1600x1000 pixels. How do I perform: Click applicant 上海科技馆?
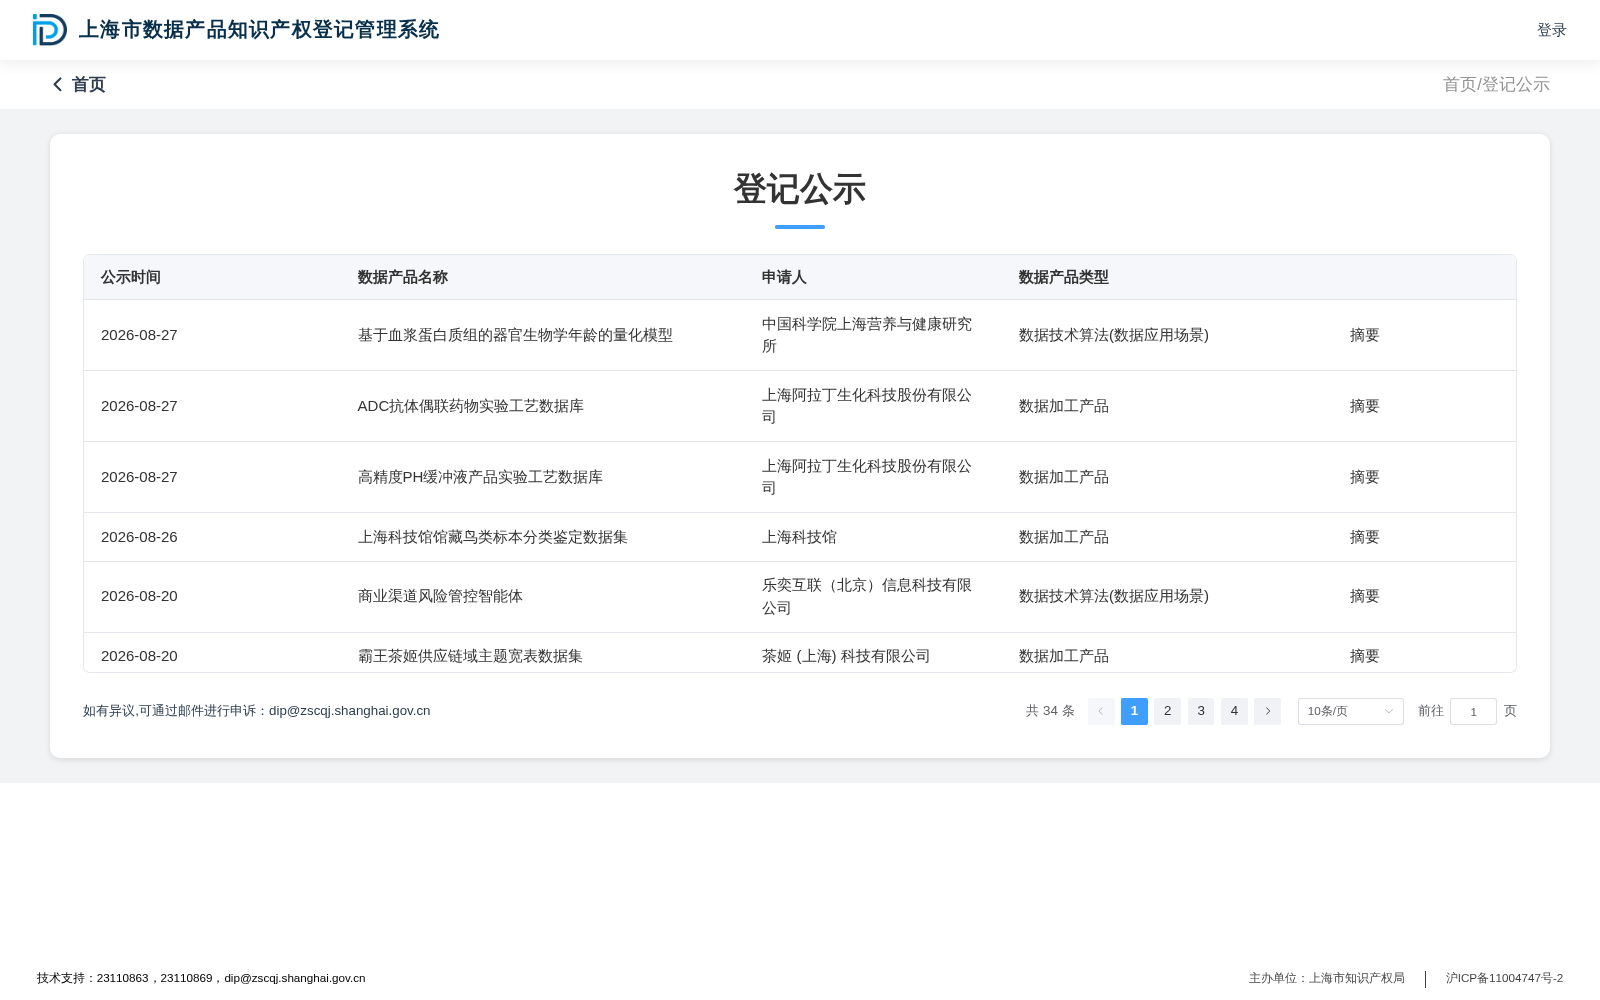click(x=799, y=537)
